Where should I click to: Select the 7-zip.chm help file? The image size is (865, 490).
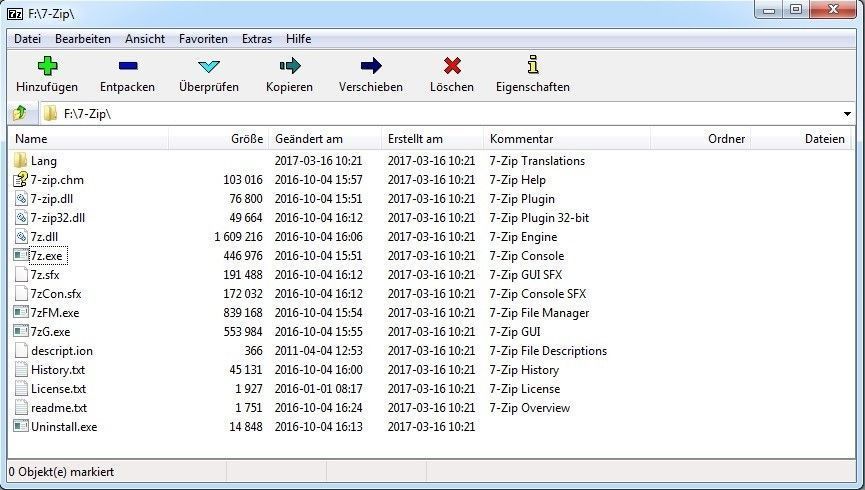pos(56,180)
